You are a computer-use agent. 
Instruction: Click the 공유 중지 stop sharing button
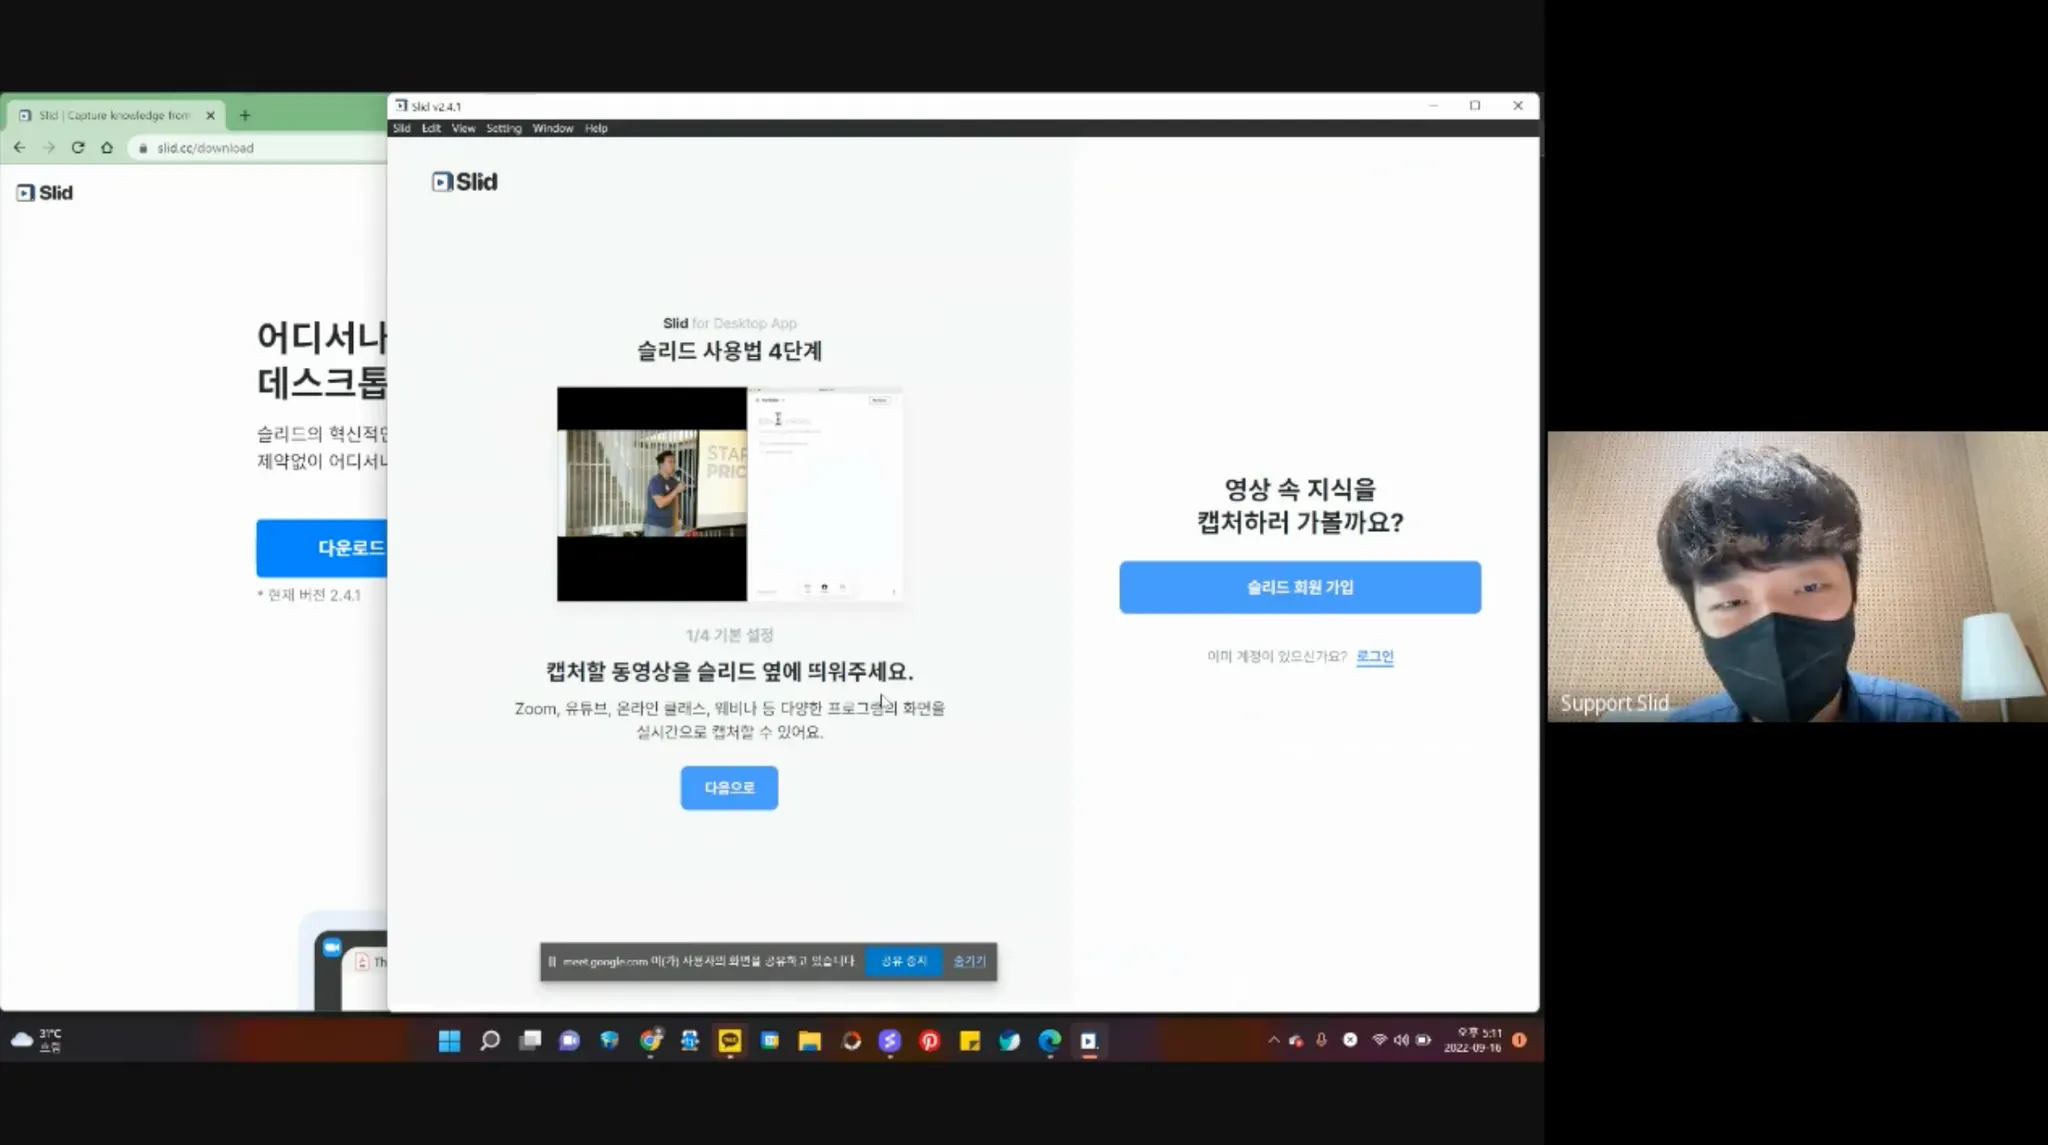[903, 961]
